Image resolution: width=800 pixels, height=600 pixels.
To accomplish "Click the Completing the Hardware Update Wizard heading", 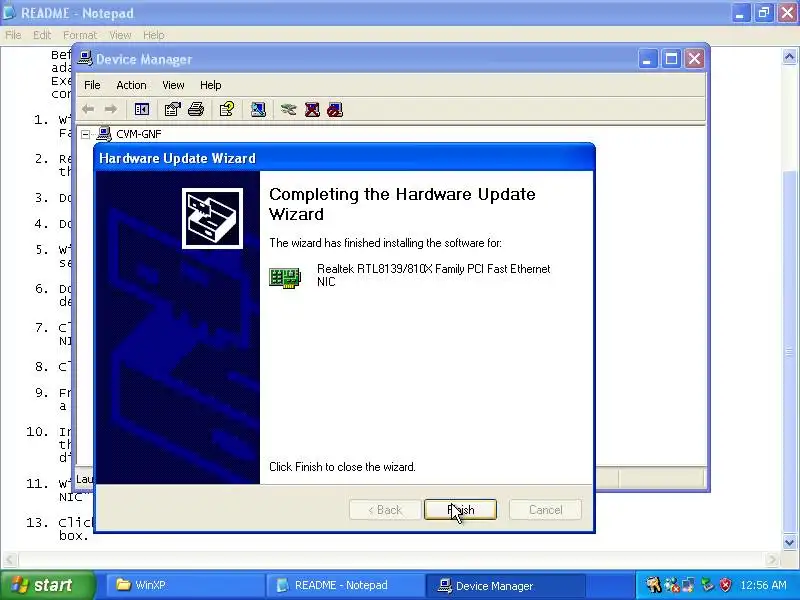I will click(402, 204).
